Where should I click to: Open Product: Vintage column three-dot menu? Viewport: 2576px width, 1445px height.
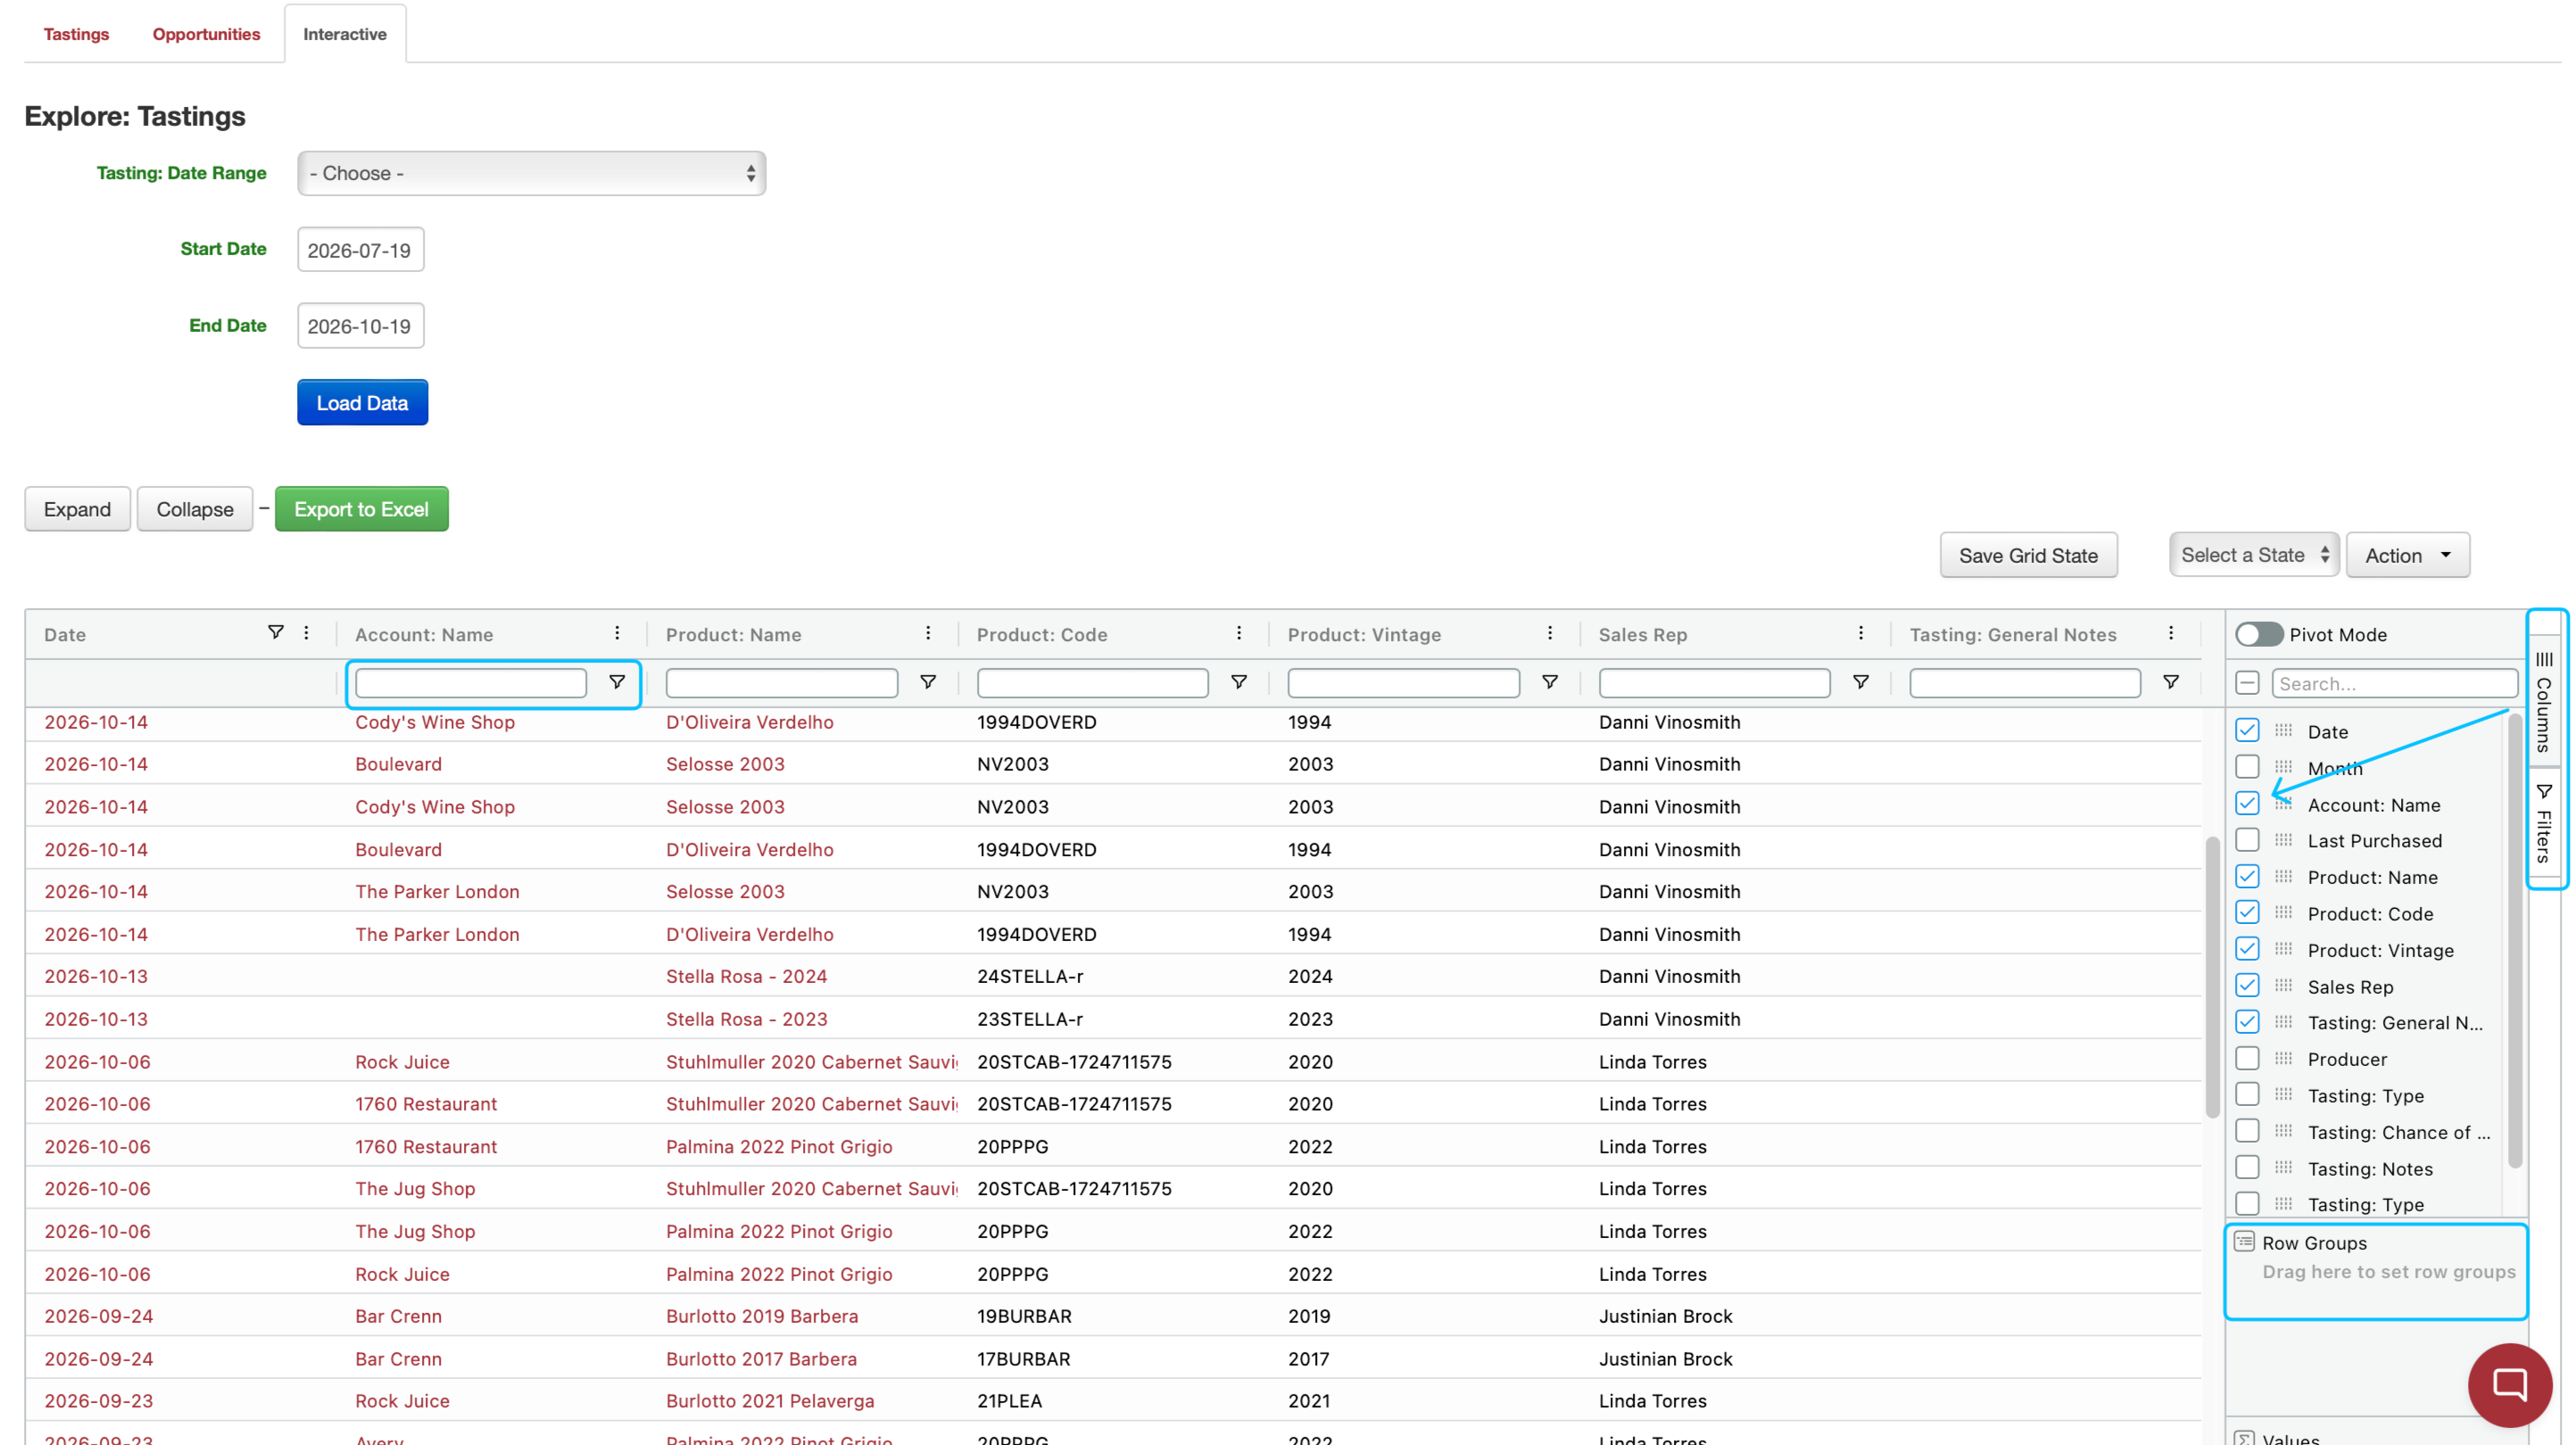point(1550,633)
